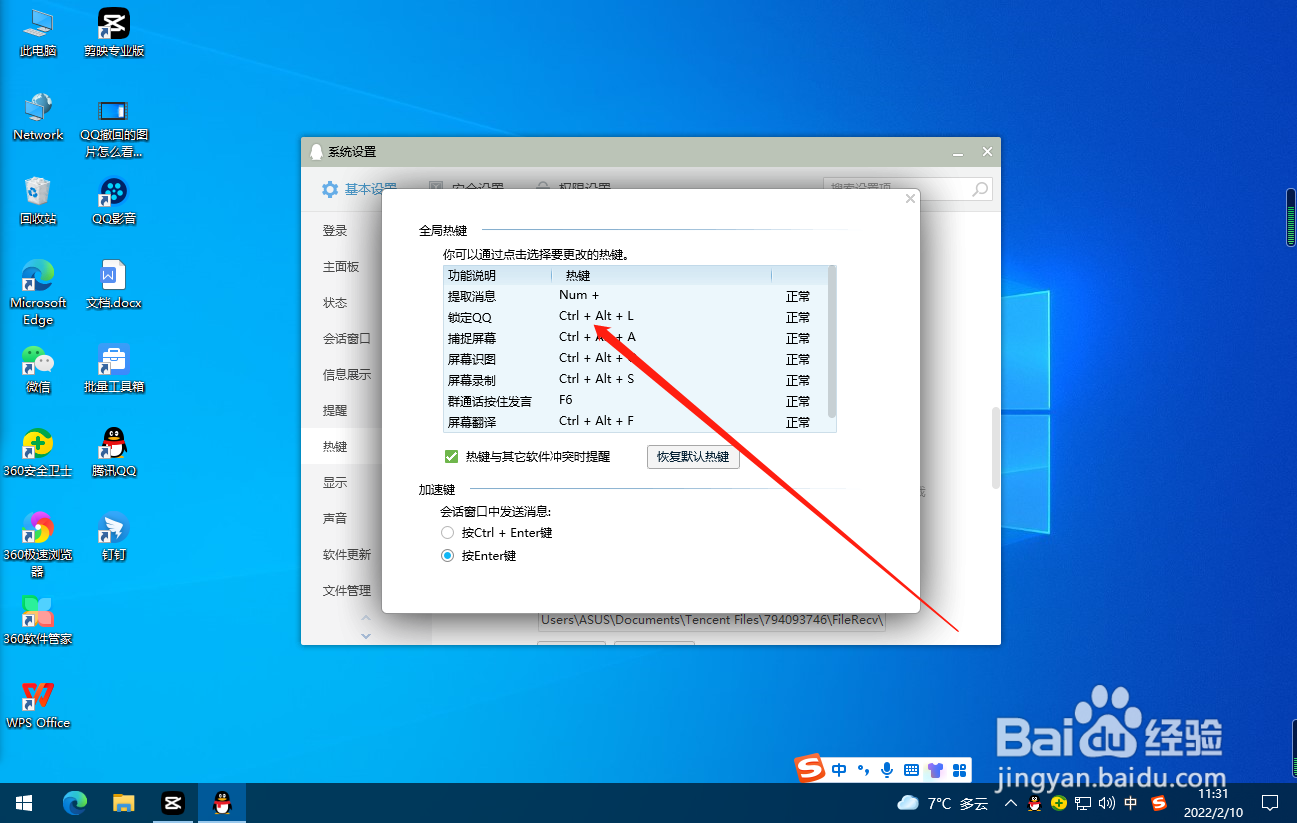Click QQ penguin tray icon
The image size is (1297, 823).
(1035, 803)
